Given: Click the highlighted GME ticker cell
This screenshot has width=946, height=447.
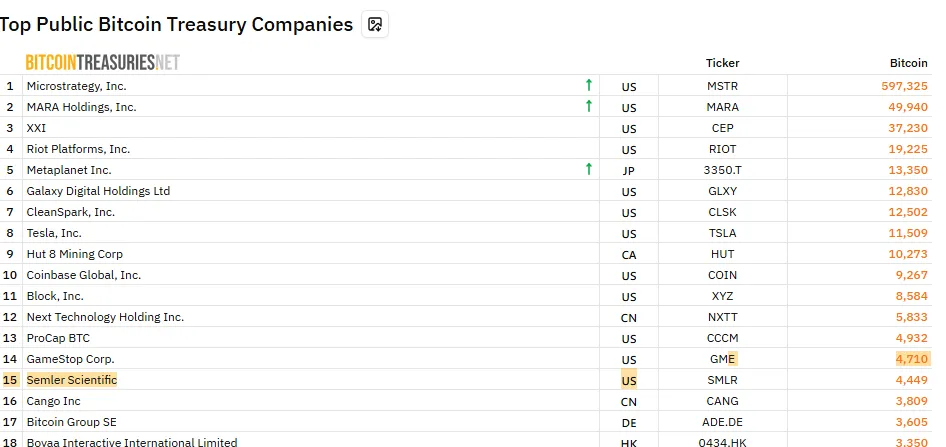Looking at the screenshot, I should [x=722, y=359].
